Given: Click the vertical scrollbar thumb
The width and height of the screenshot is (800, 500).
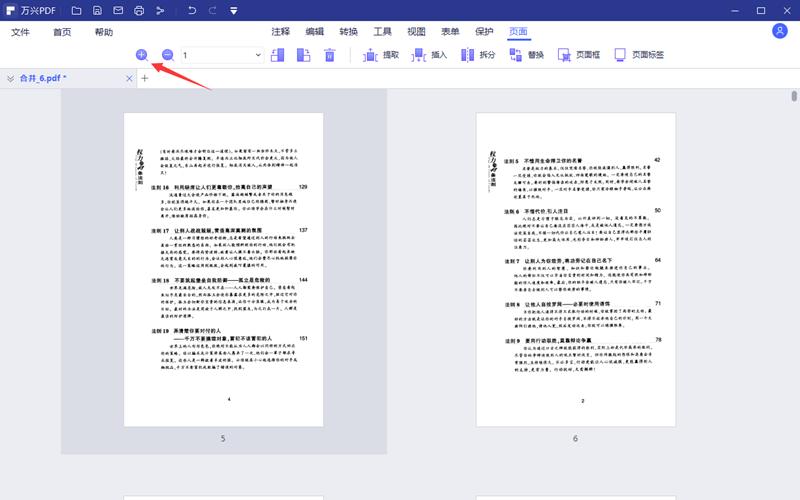Looking at the screenshot, I should tap(794, 96).
